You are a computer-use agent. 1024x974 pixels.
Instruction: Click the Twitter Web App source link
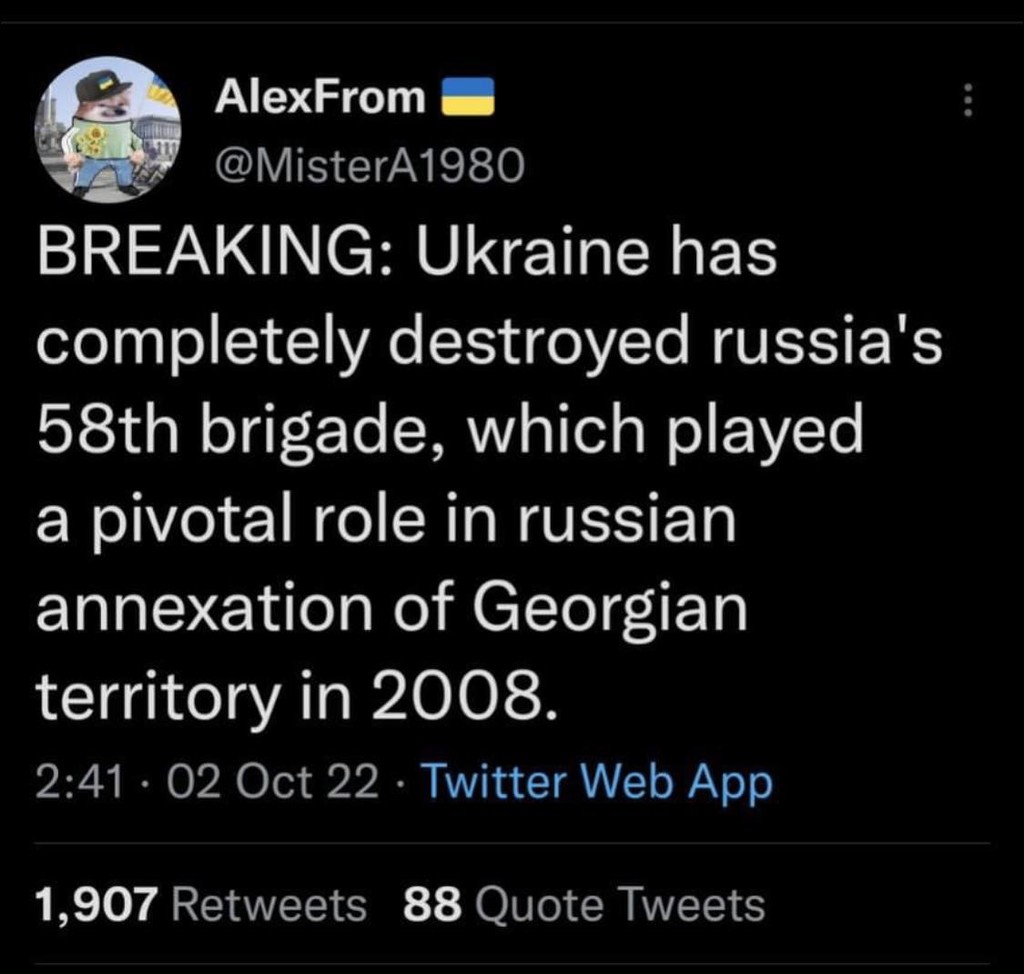[598, 783]
